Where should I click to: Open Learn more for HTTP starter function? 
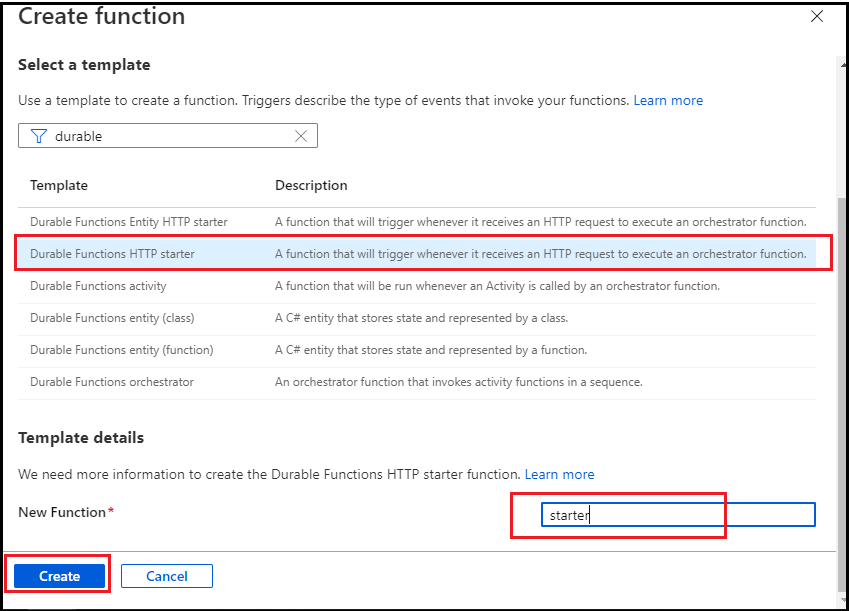click(559, 474)
